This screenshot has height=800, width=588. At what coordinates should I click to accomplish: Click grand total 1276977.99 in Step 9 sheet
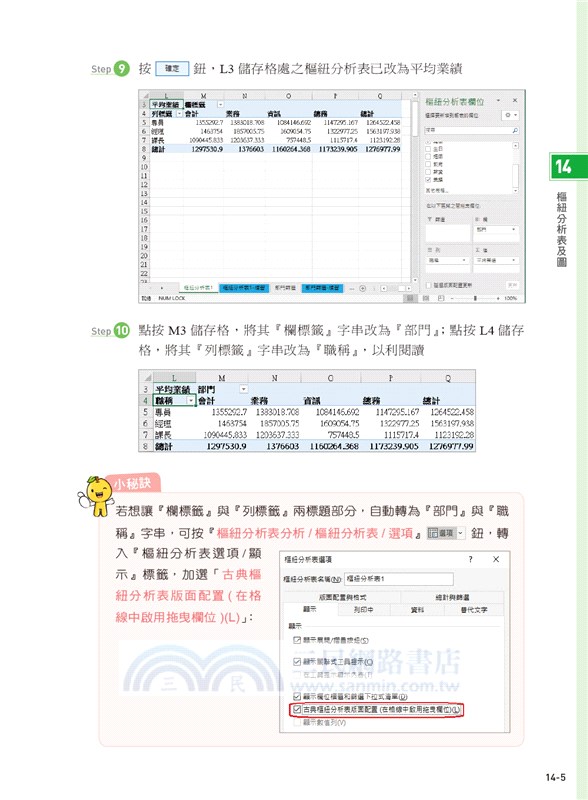(383, 149)
